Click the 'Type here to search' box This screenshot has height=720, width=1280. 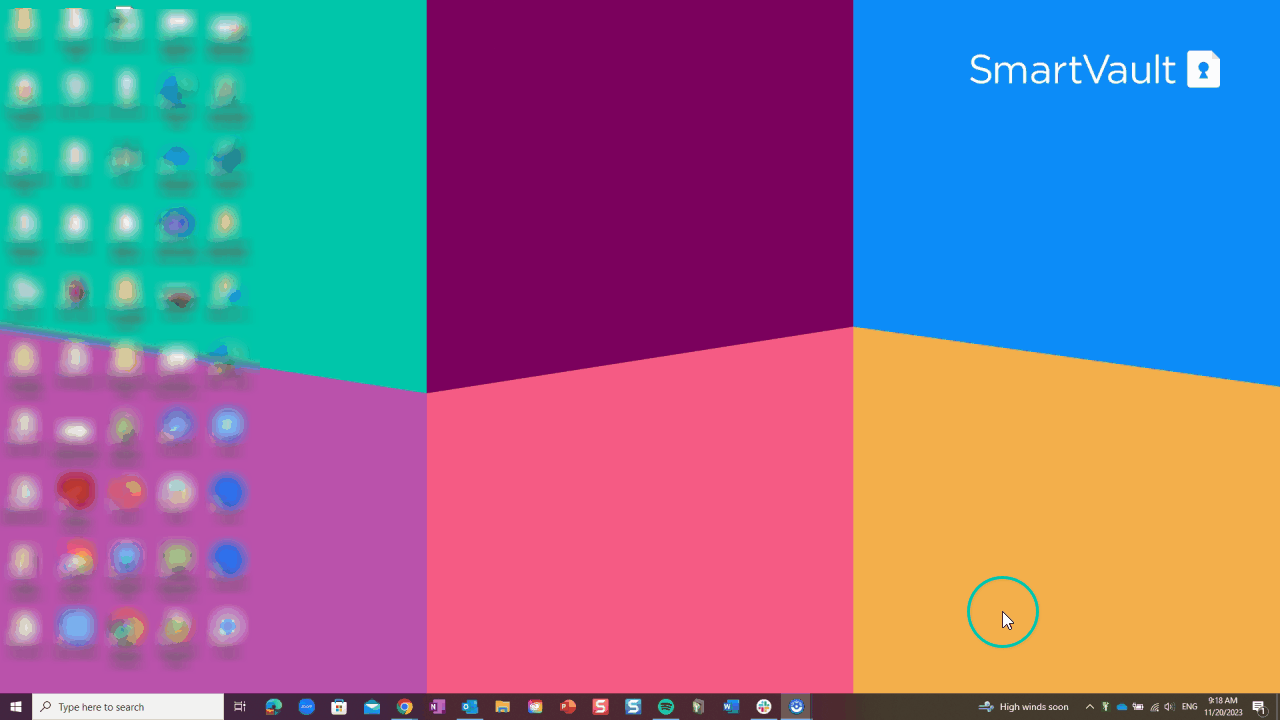point(128,707)
